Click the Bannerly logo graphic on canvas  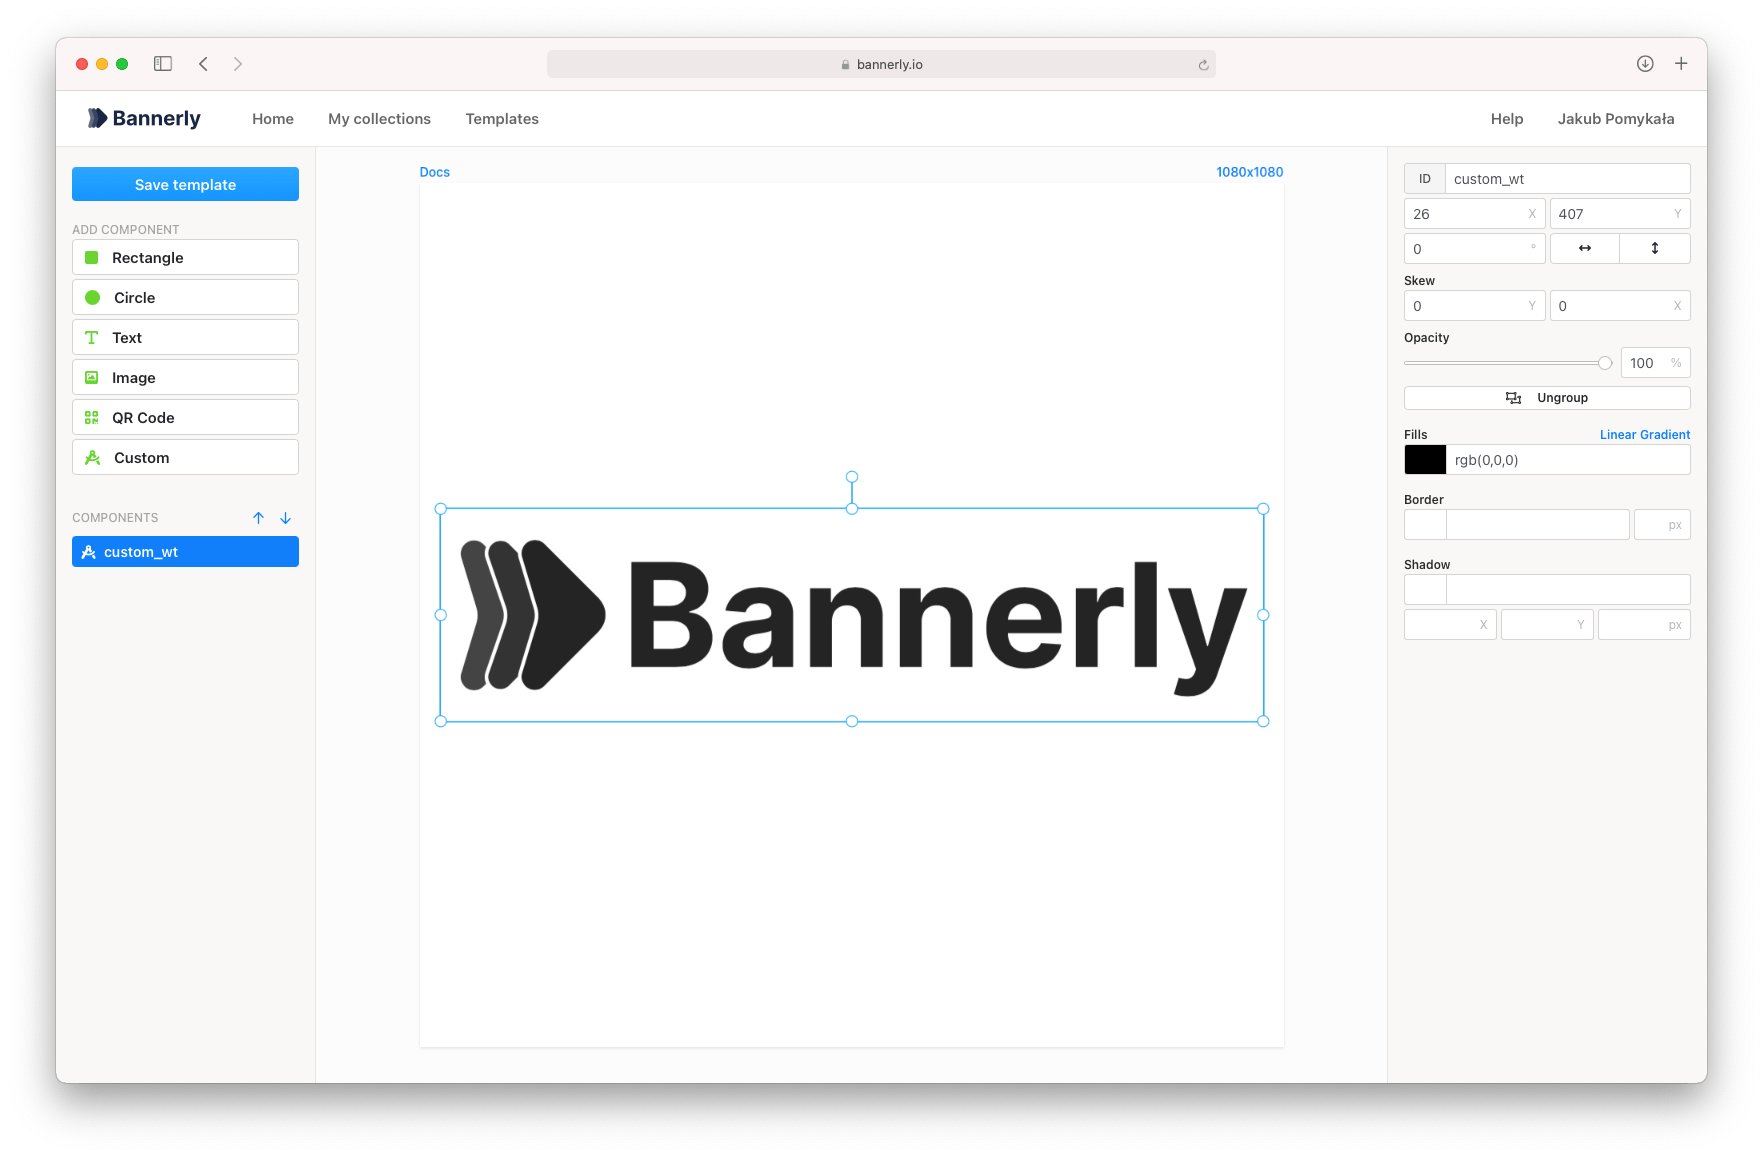click(x=853, y=616)
